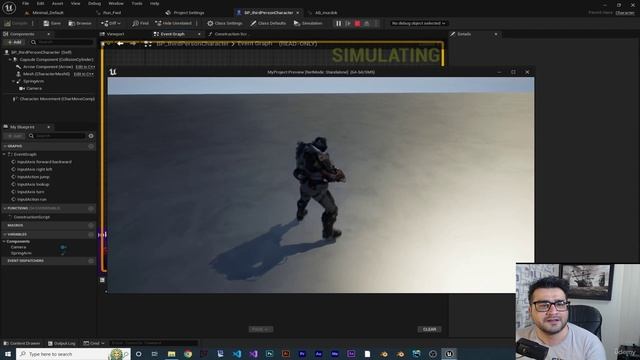Open the Content Drawer
The image size is (640, 360).
pyautogui.click(x=22, y=343)
